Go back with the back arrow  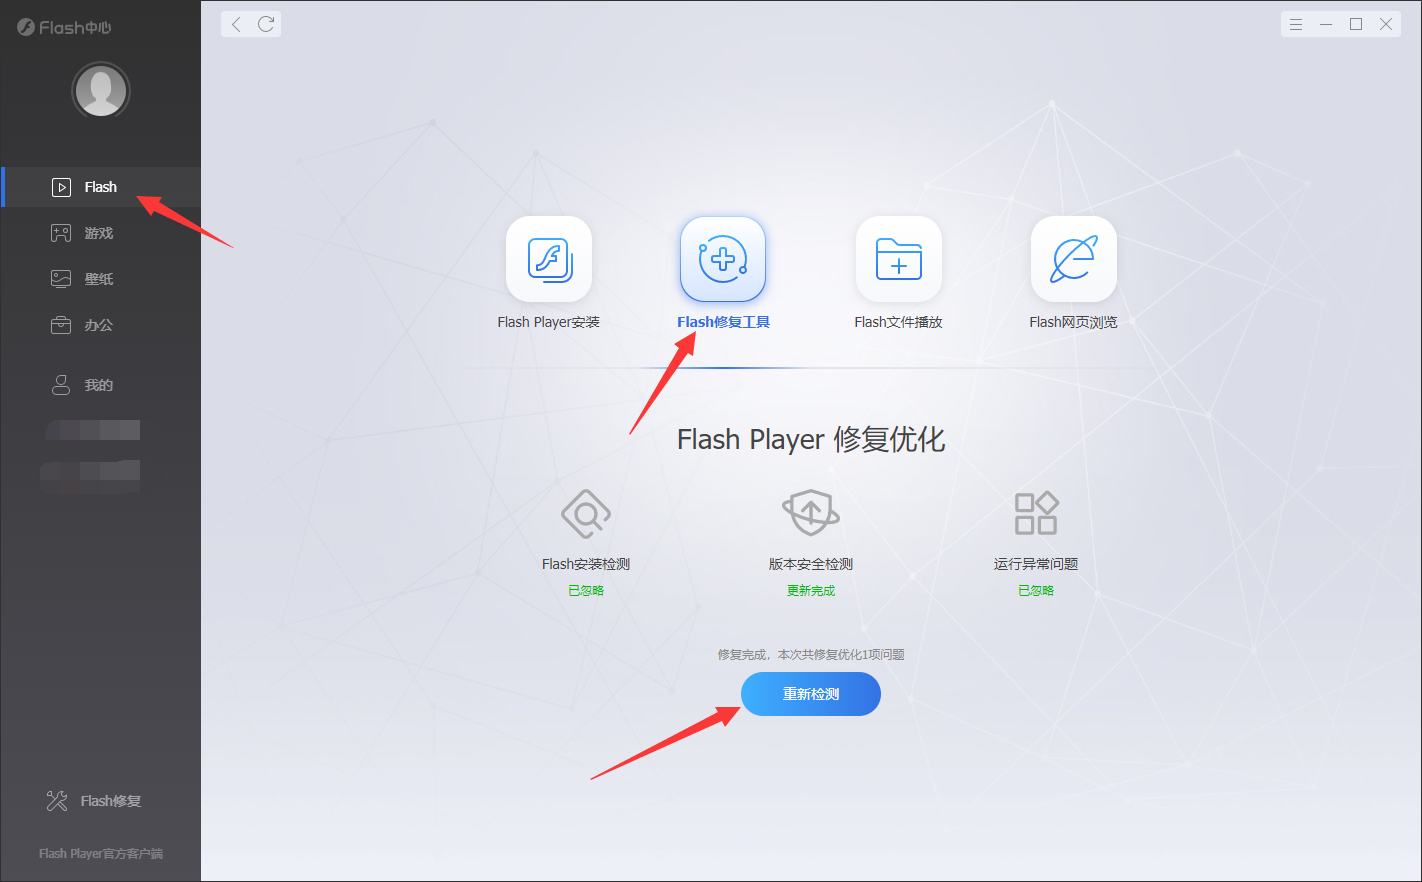pyautogui.click(x=236, y=24)
